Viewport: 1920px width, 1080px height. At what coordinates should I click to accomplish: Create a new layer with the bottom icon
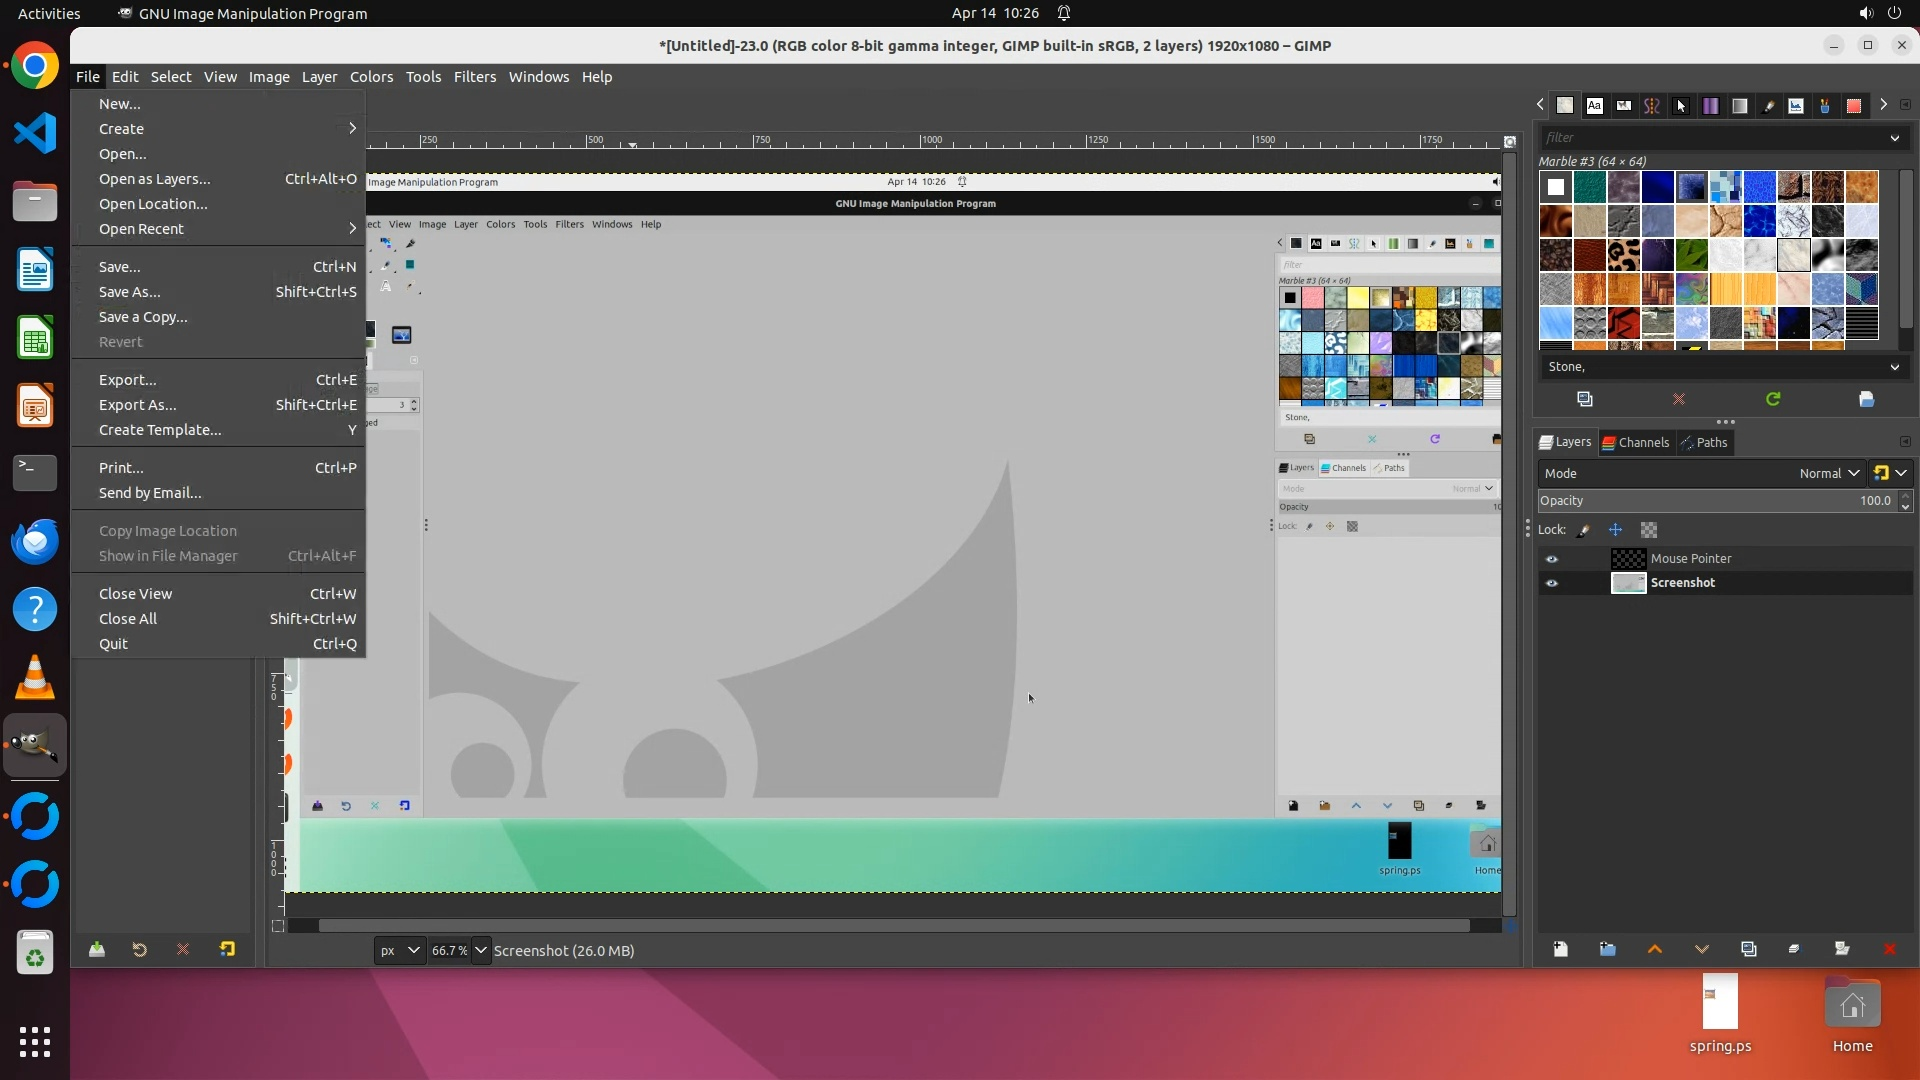coord(1560,949)
